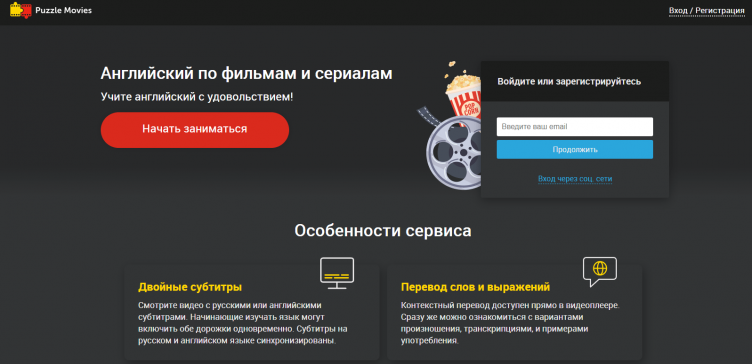Click the film reel and popcorn illustration
The image size is (752, 364).
[449, 126]
